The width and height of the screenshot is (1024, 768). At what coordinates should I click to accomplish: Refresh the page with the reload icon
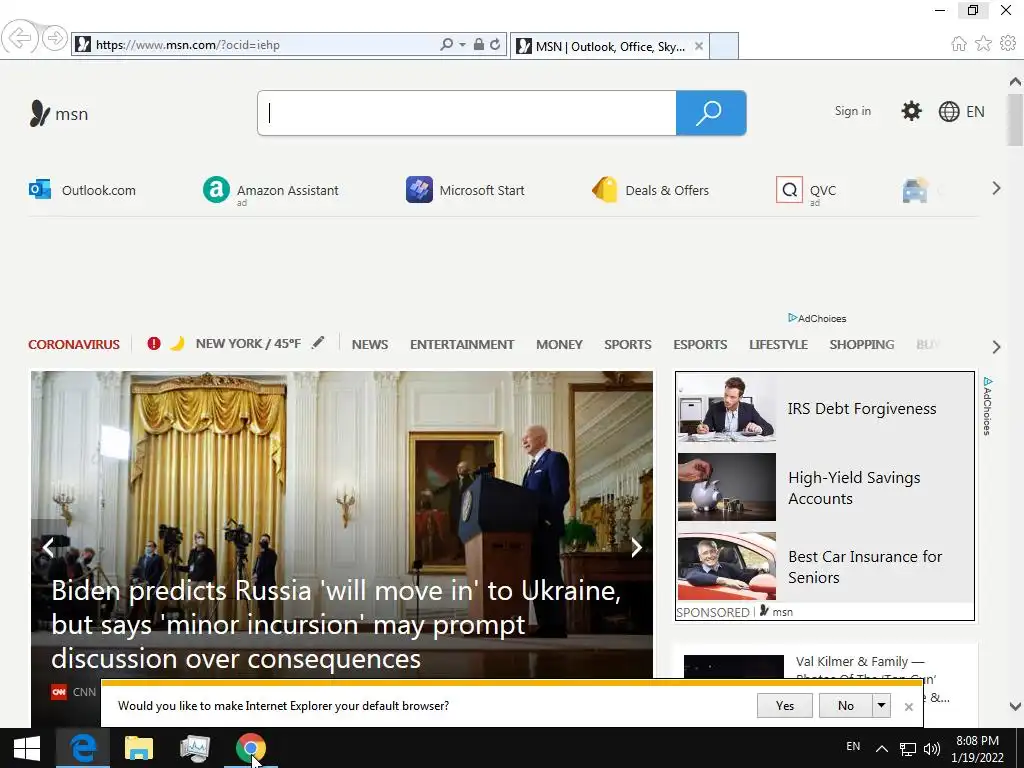495,44
